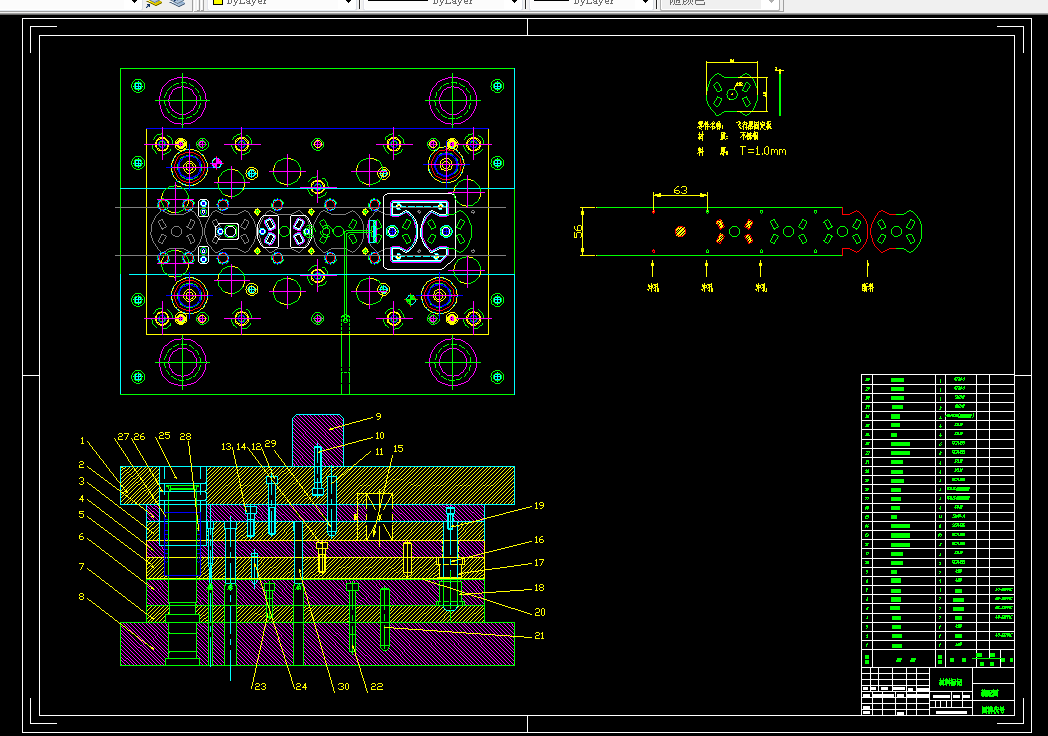This screenshot has height=736, width=1048.
Task: Select part callout number 1
Action: tap(82, 441)
